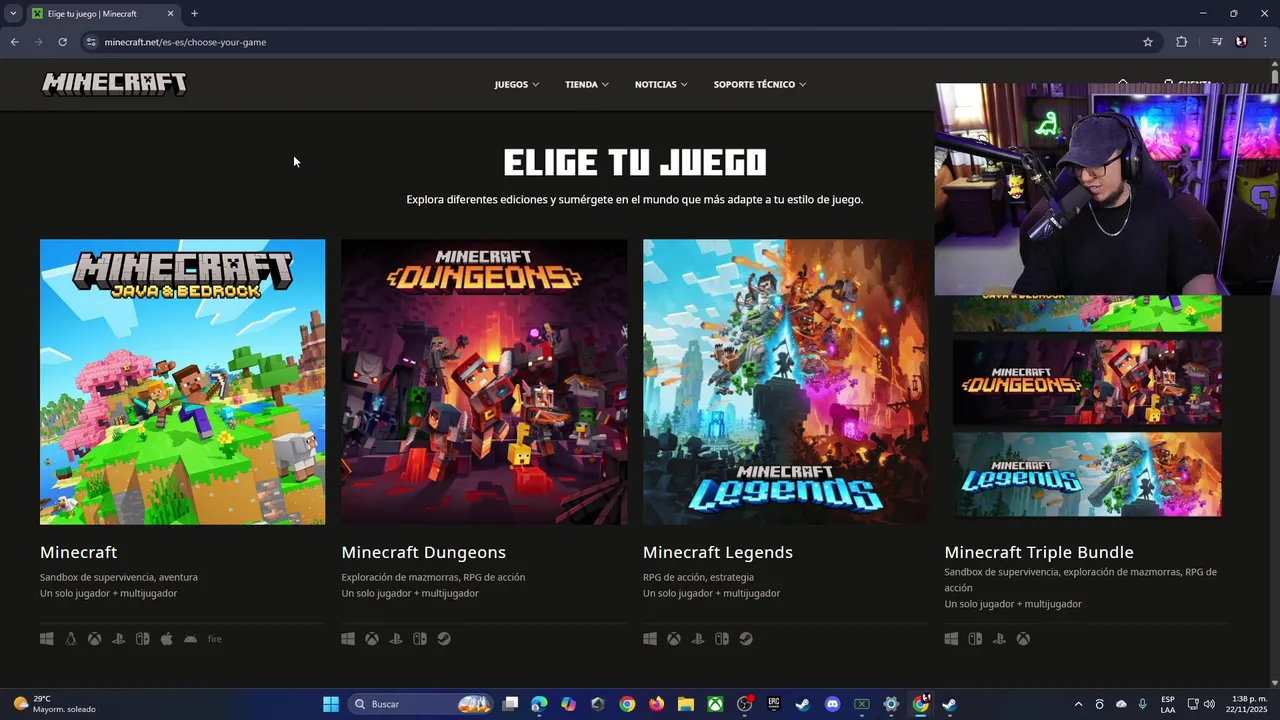Click the Windows platform icon under Minecraft Legends

650,639
